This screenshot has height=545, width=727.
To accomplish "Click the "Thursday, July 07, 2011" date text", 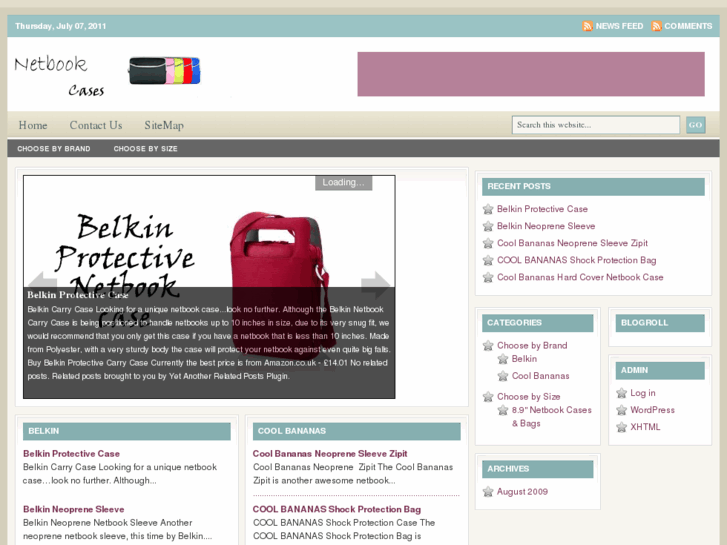I will click(61, 26).
